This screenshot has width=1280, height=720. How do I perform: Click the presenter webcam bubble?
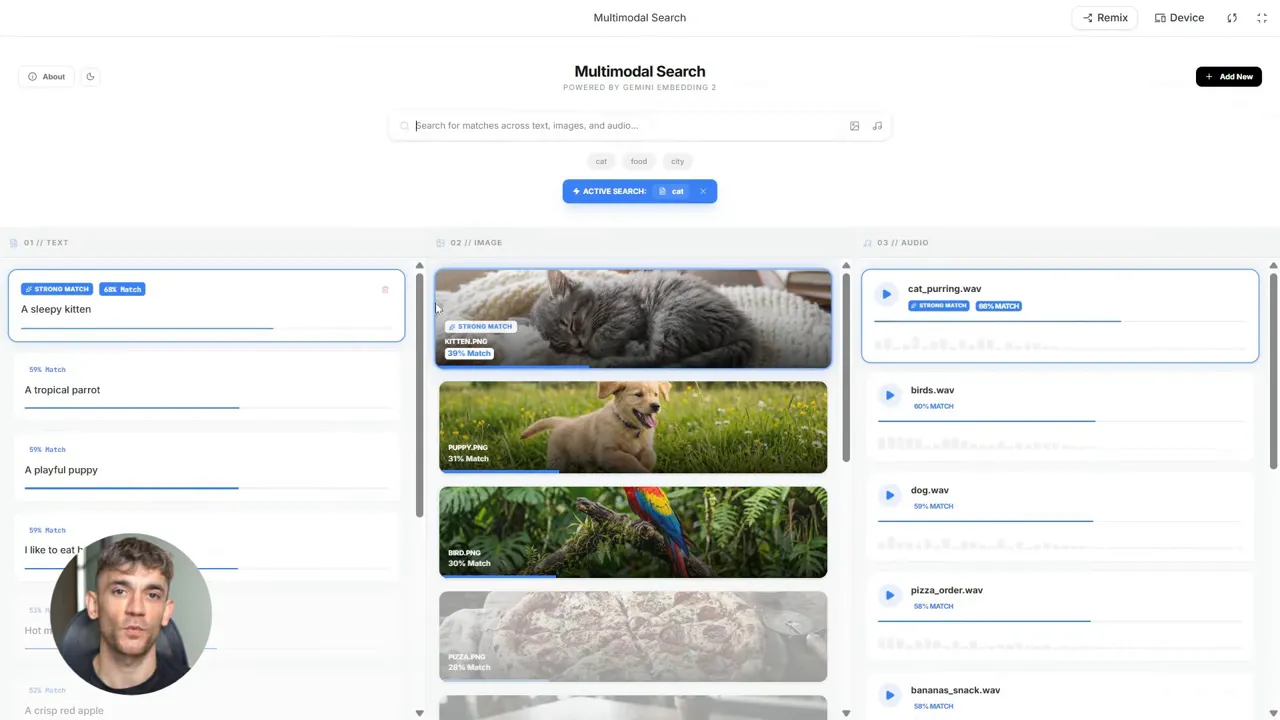point(131,614)
